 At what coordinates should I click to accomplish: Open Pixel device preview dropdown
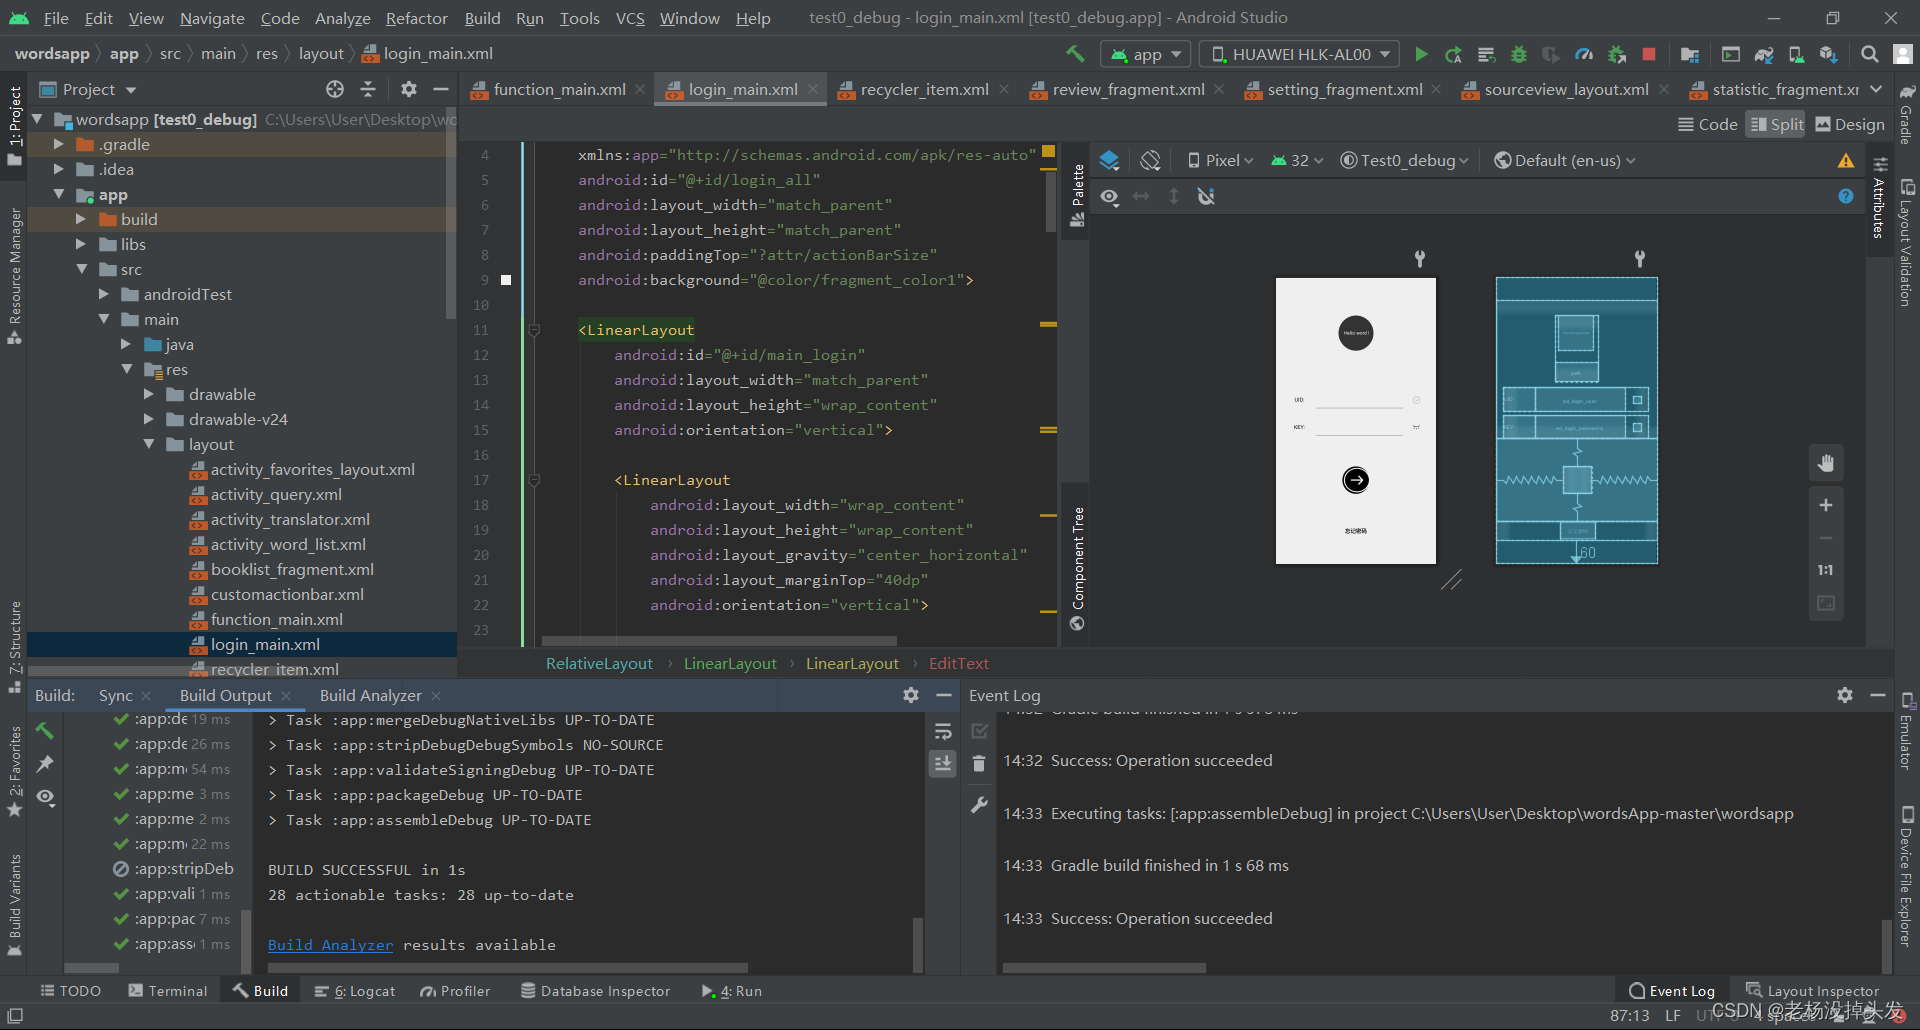pyautogui.click(x=1220, y=160)
